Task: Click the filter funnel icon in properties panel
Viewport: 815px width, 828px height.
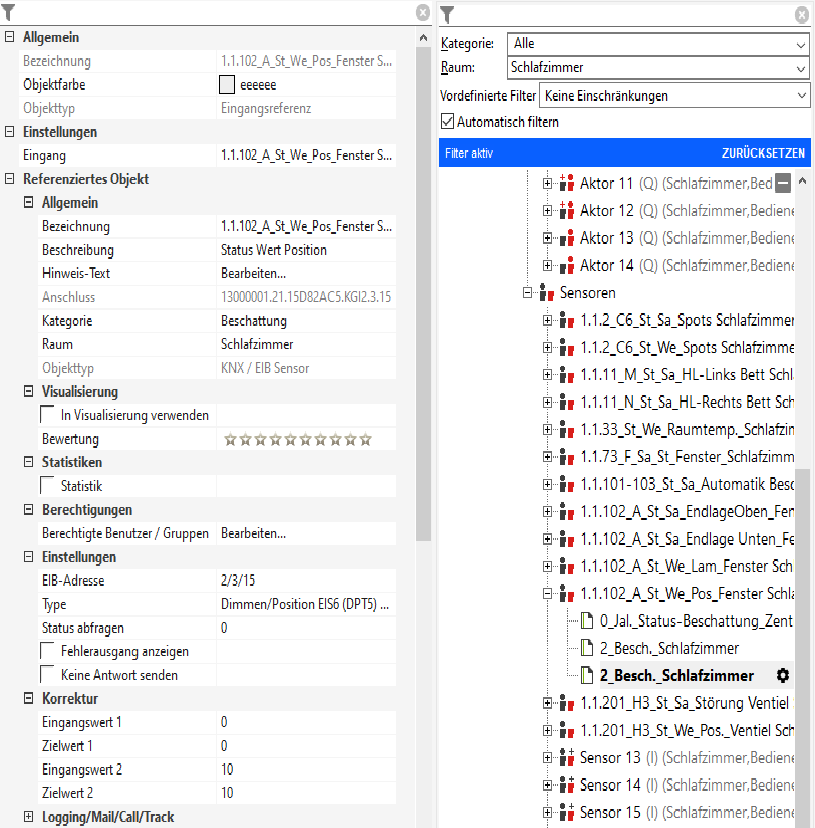Action: [x=8, y=12]
